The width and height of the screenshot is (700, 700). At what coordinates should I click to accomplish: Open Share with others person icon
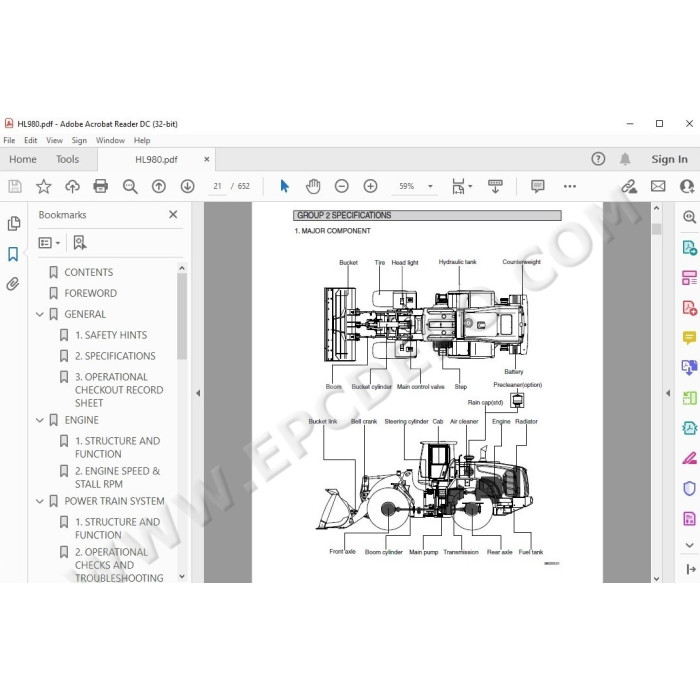click(x=687, y=186)
